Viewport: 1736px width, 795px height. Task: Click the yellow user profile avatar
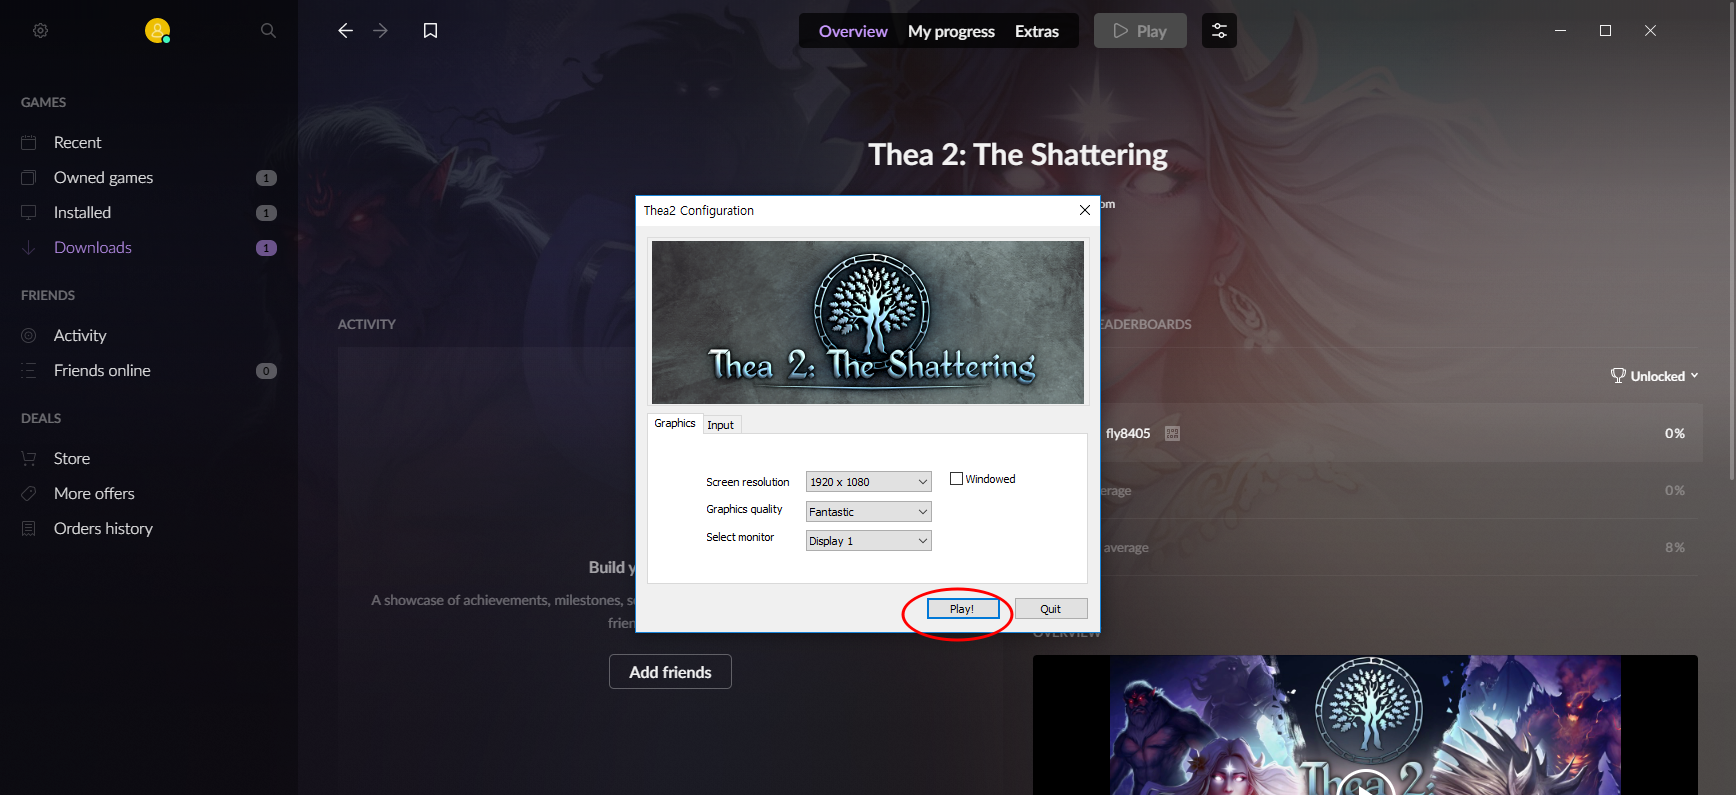point(157,31)
